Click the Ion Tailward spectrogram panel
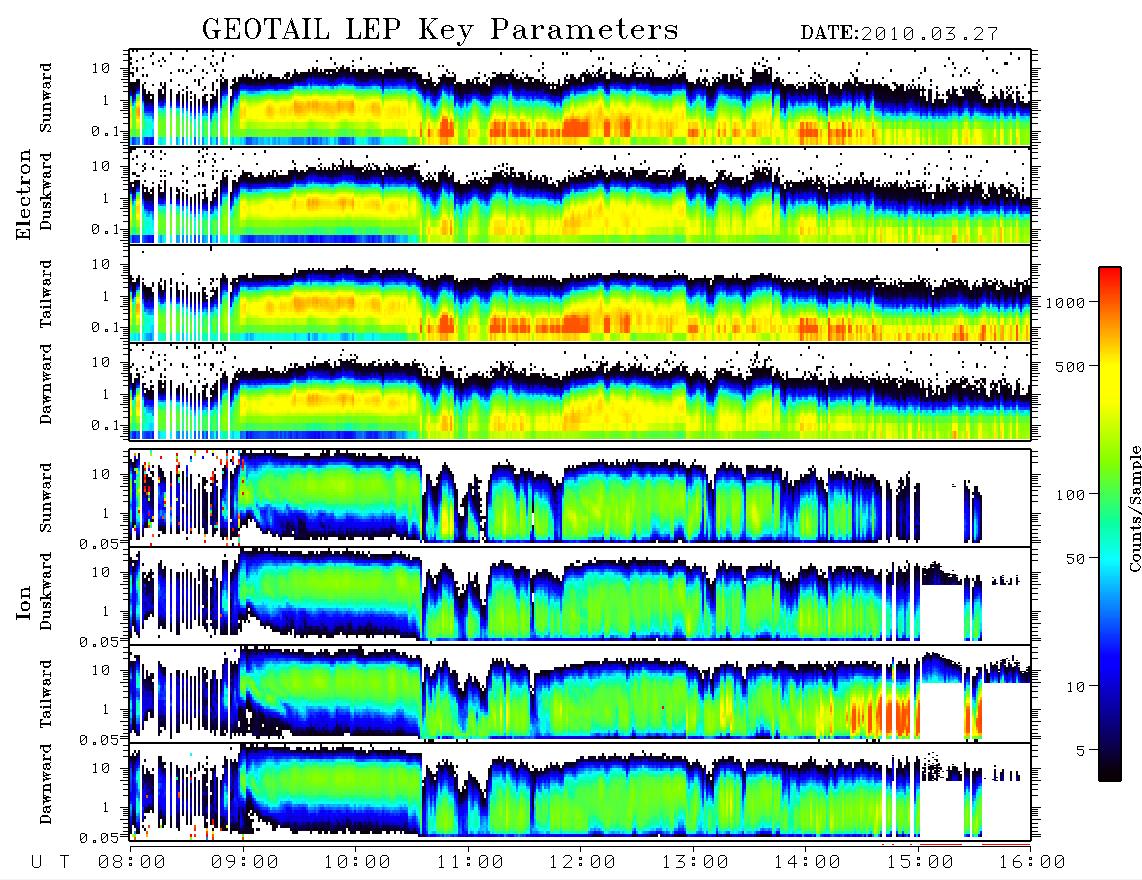The width and height of the screenshot is (1142, 880). click(580, 694)
